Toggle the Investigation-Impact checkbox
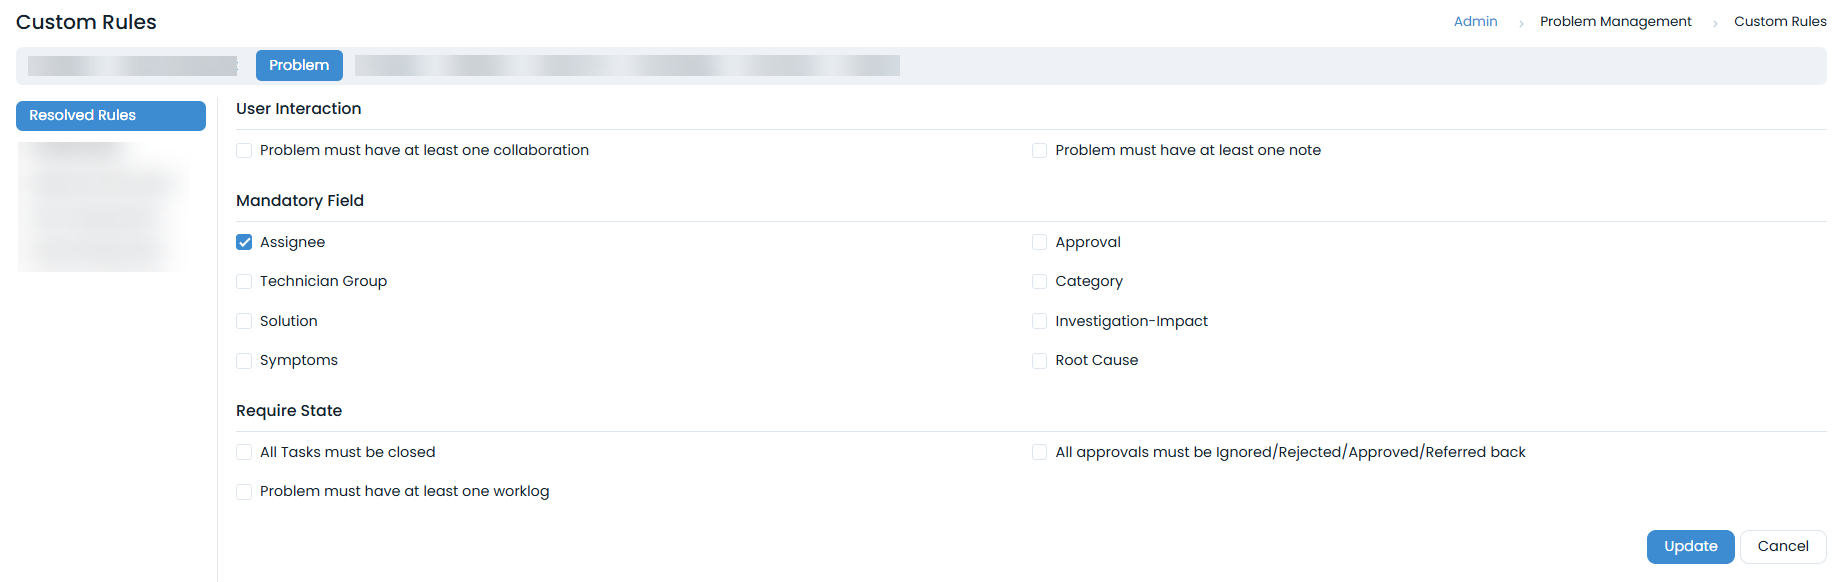Image resolution: width=1839 pixels, height=582 pixels. tap(1039, 321)
